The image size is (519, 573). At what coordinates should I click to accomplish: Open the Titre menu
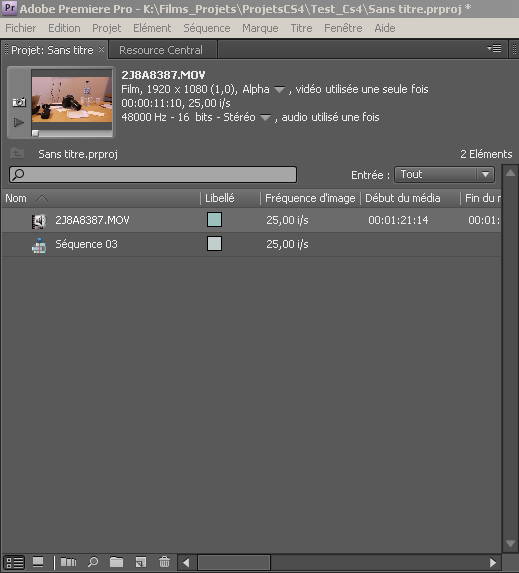(x=301, y=28)
